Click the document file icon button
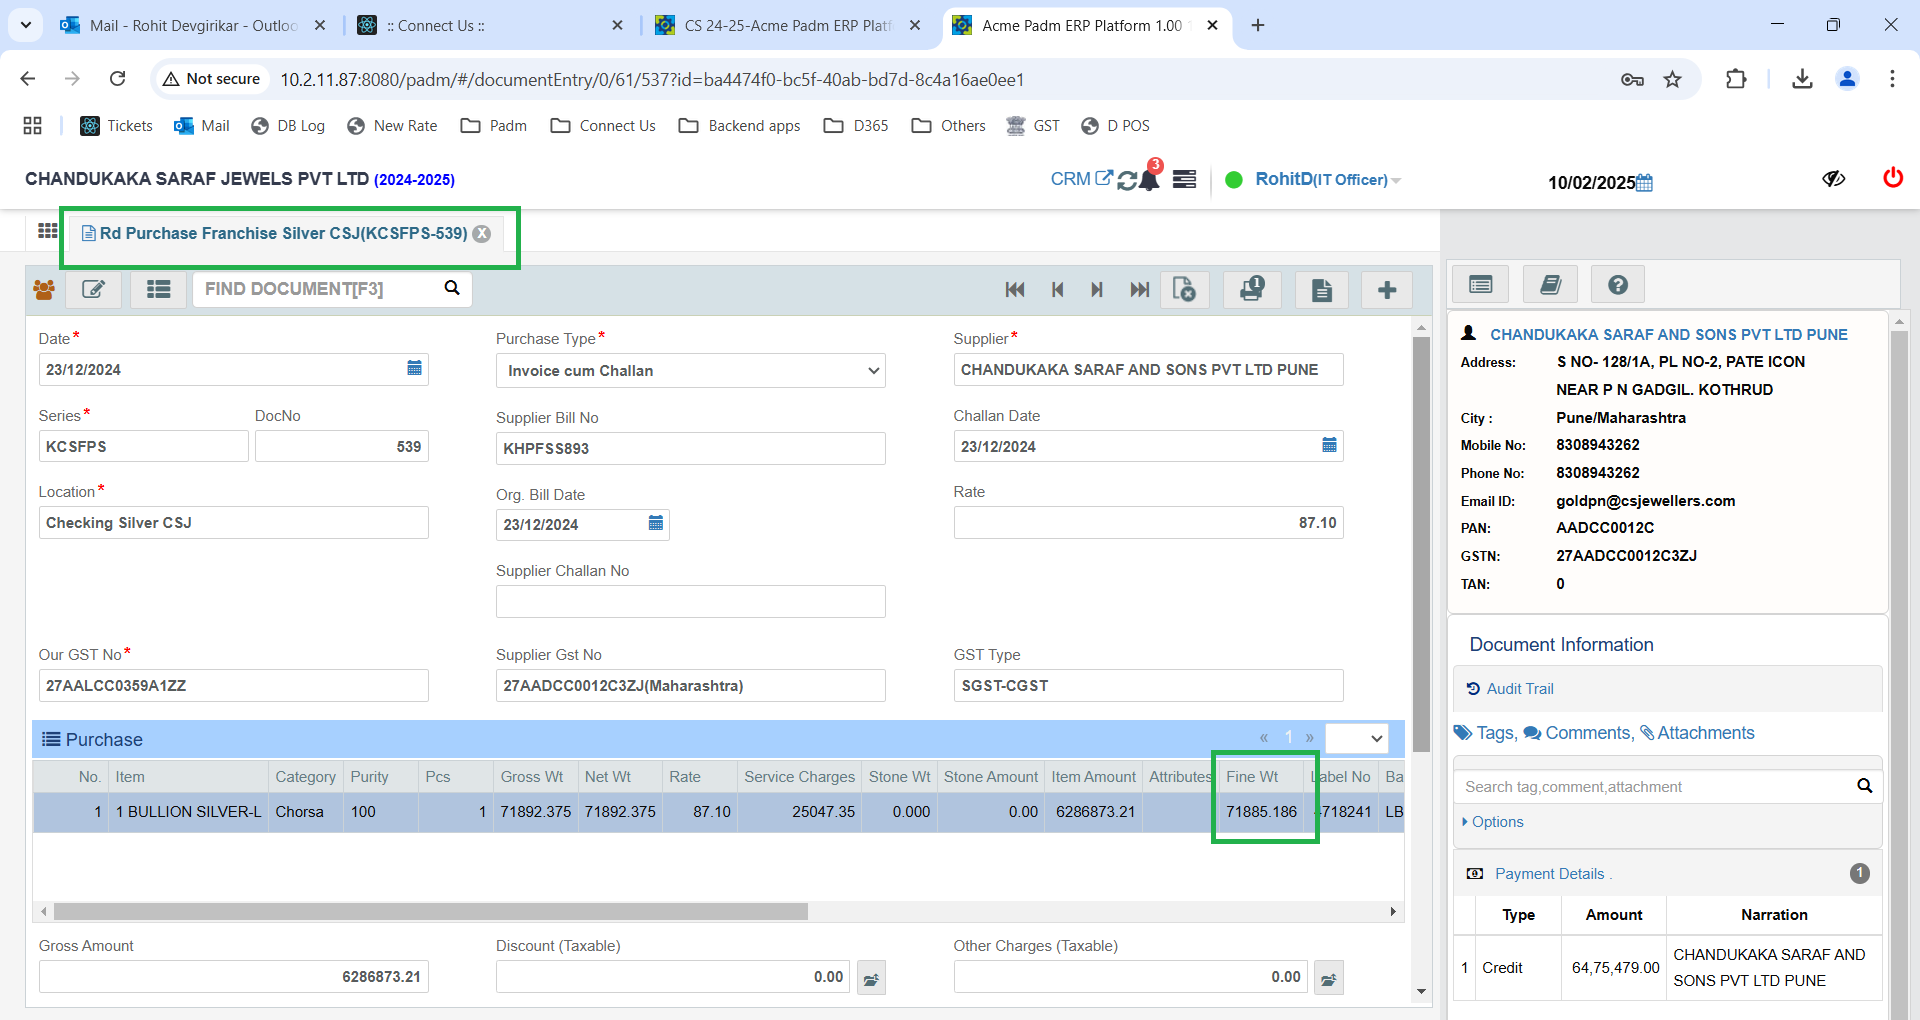This screenshot has width=1920, height=1020. tap(1322, 290)
